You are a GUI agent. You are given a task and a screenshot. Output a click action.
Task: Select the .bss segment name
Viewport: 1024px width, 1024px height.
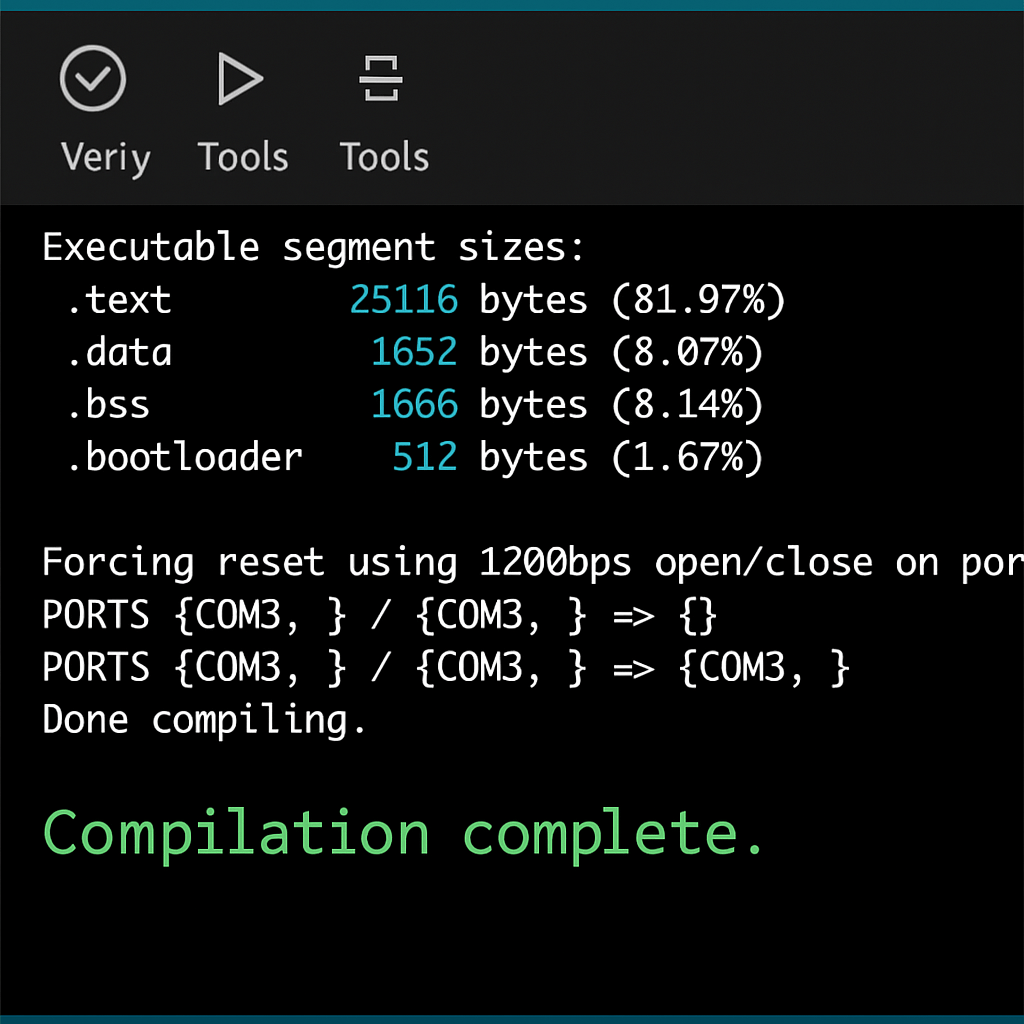tap(108, 404)
